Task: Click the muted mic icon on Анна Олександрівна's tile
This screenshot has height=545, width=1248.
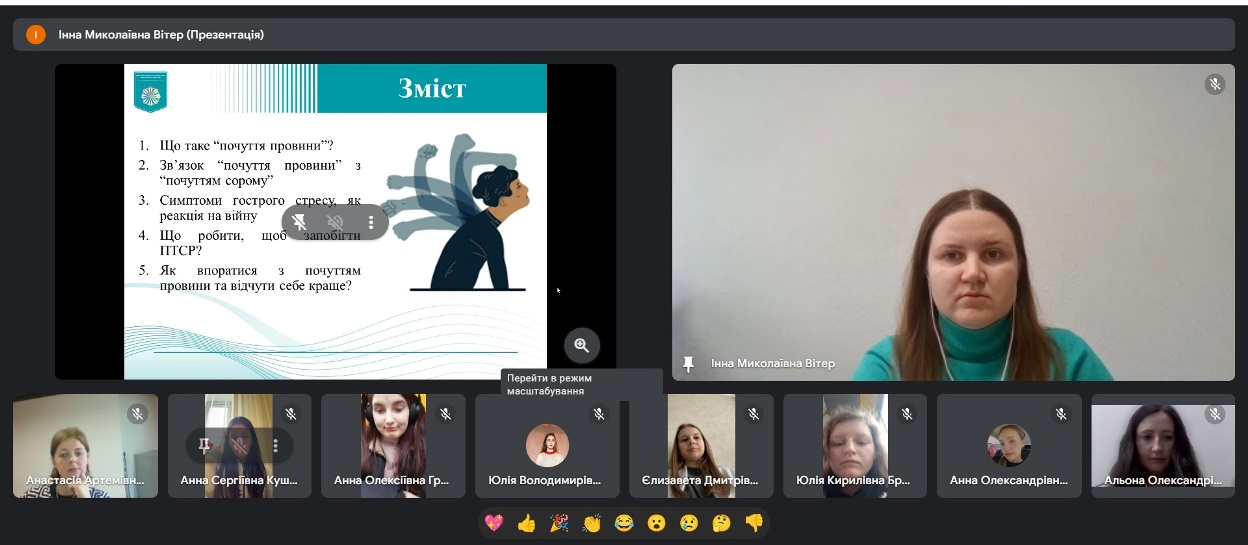Action: [1061, 413]
